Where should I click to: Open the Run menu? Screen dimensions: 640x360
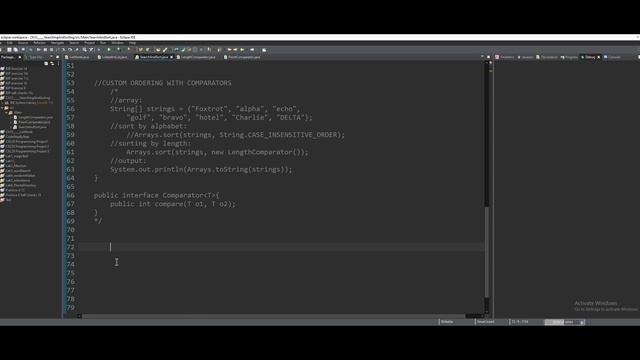click(103, 43)
